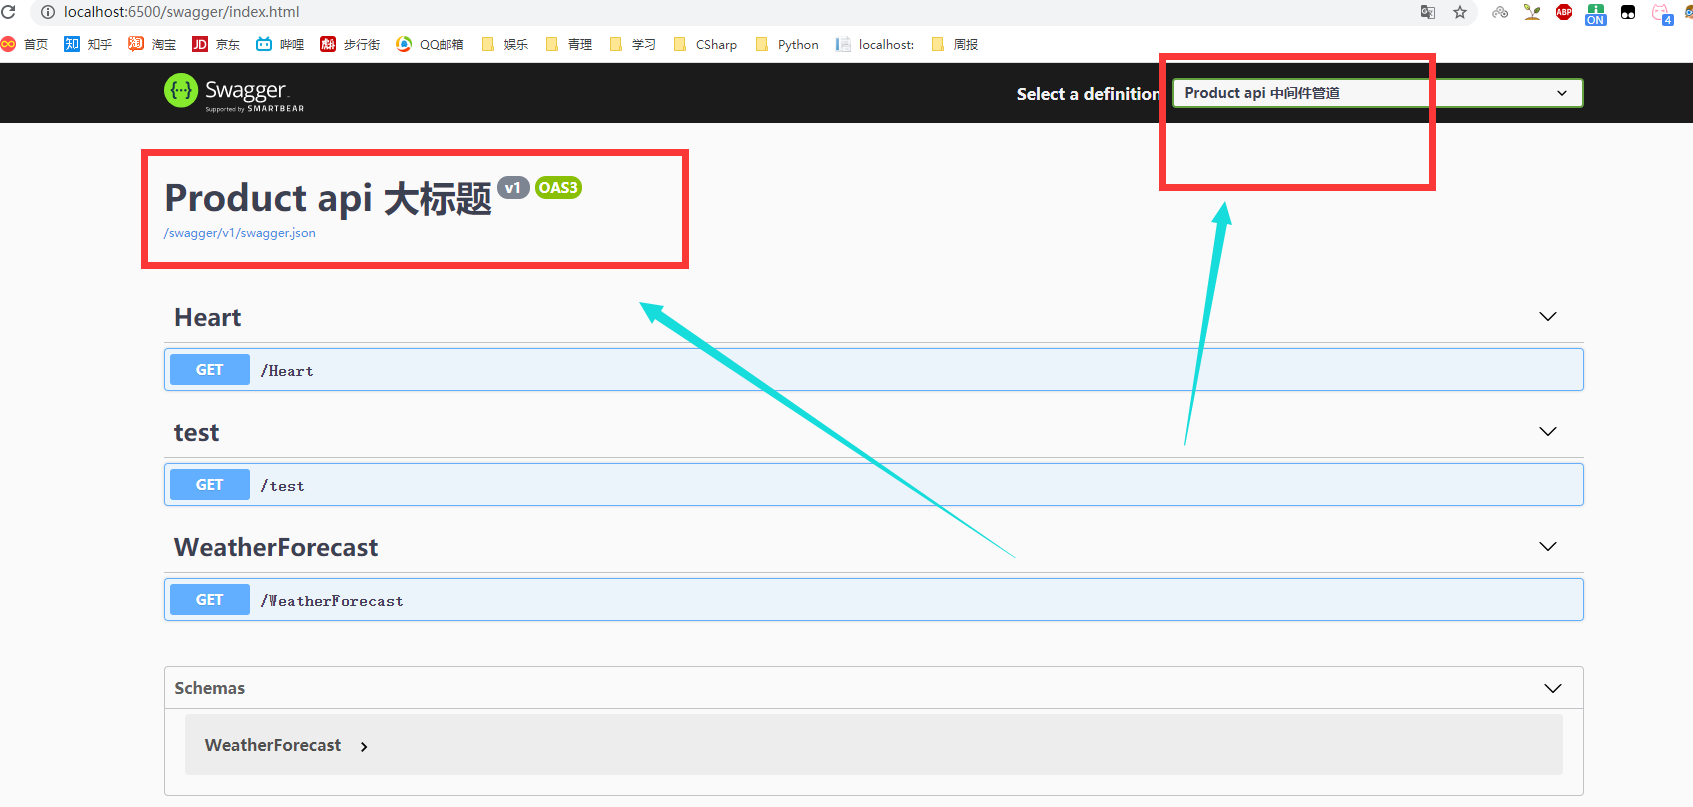
Task: Open the /swagger/v1/swagger.json link
Action: pyautogui.click(x=239, y=233)
